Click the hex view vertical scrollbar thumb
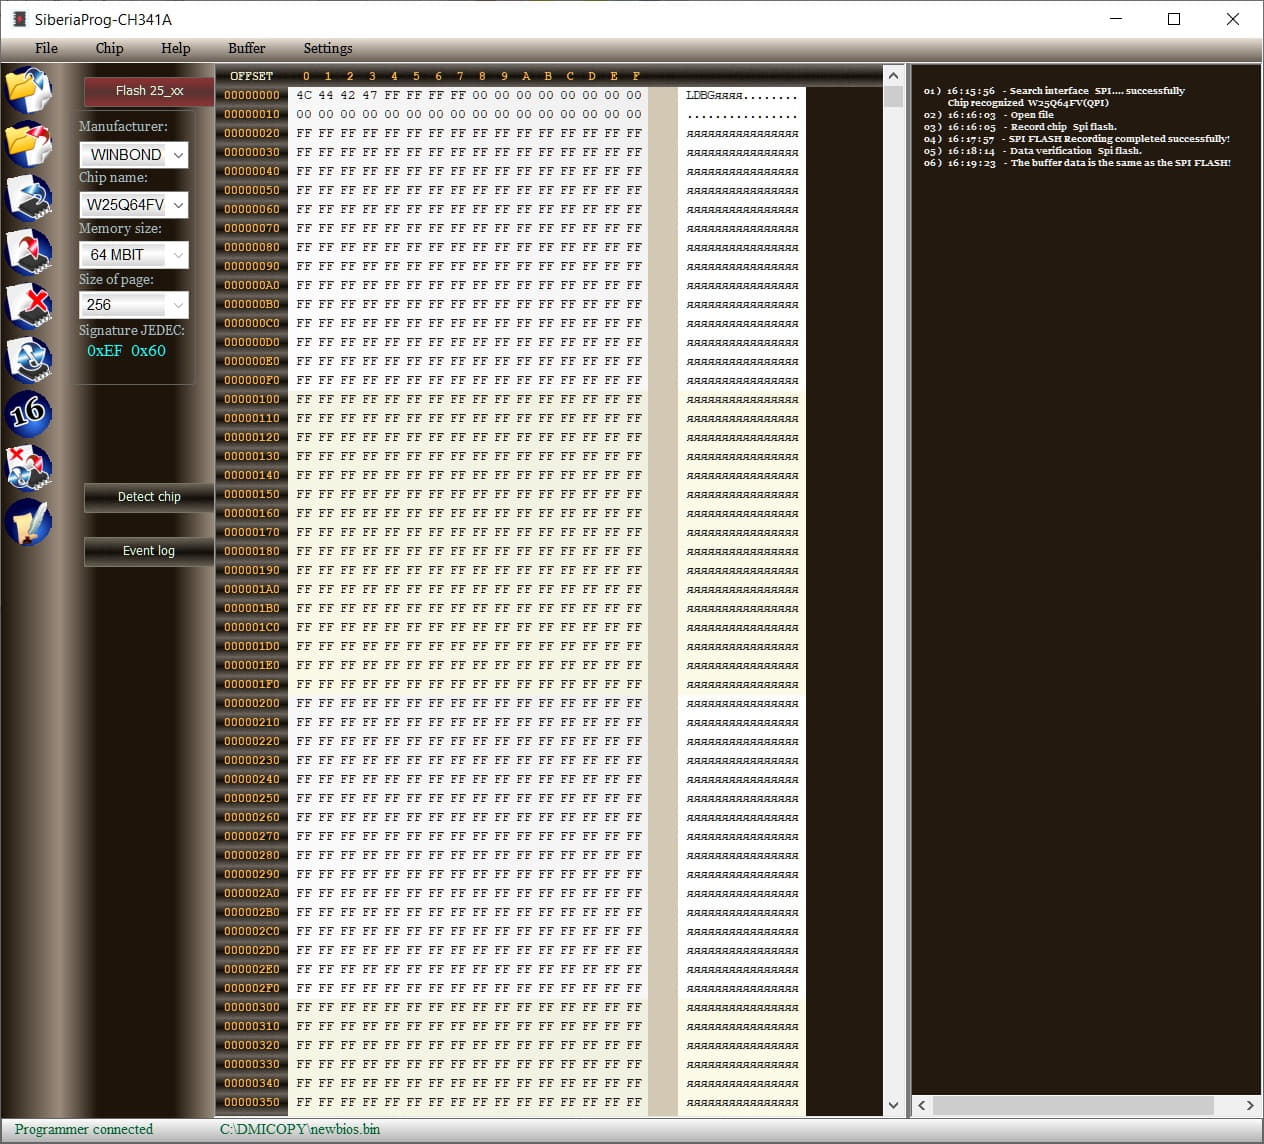This screenshot has width=1264, height=1144. click(x=893, y=96)
